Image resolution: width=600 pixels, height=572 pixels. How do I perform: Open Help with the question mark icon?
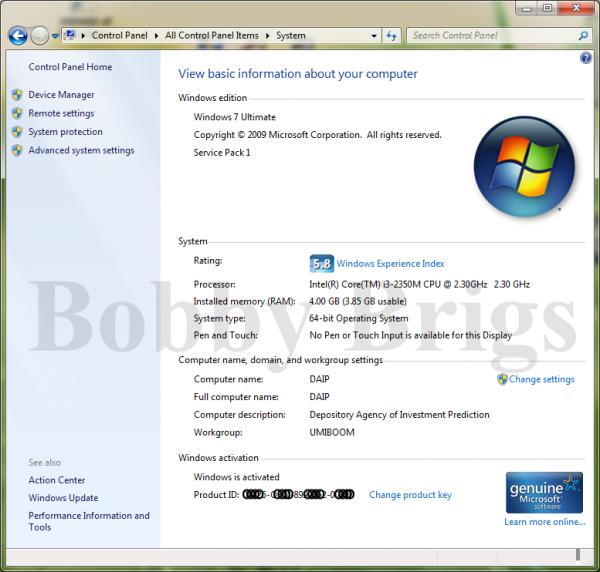(x=586, y=58)
